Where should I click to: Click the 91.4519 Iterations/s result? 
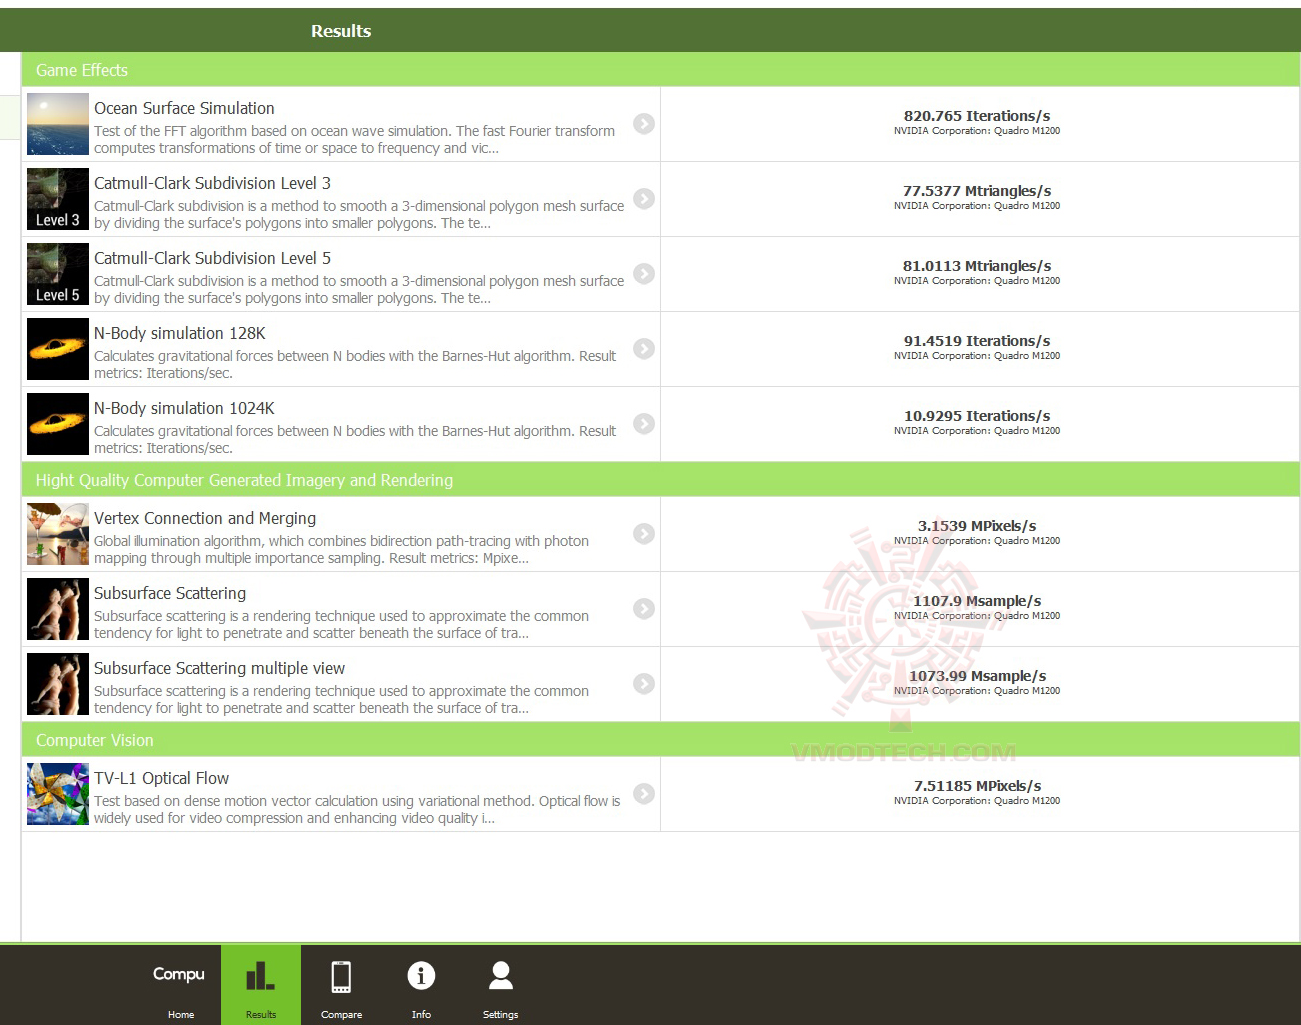coord(977,341)
